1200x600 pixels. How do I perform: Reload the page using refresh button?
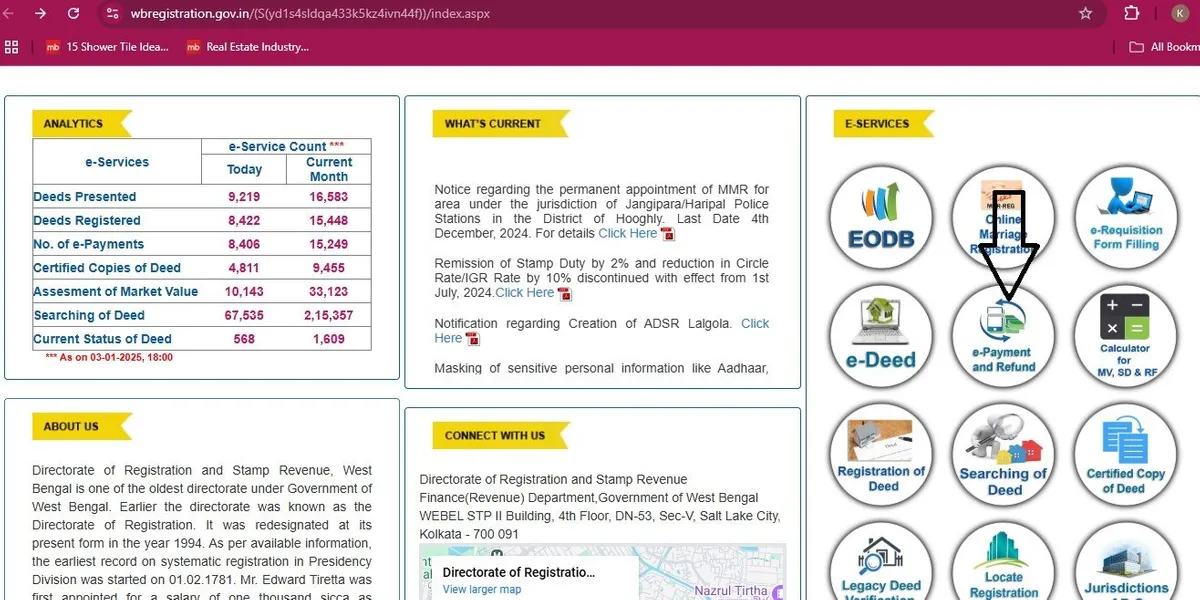tap(73, 14)
